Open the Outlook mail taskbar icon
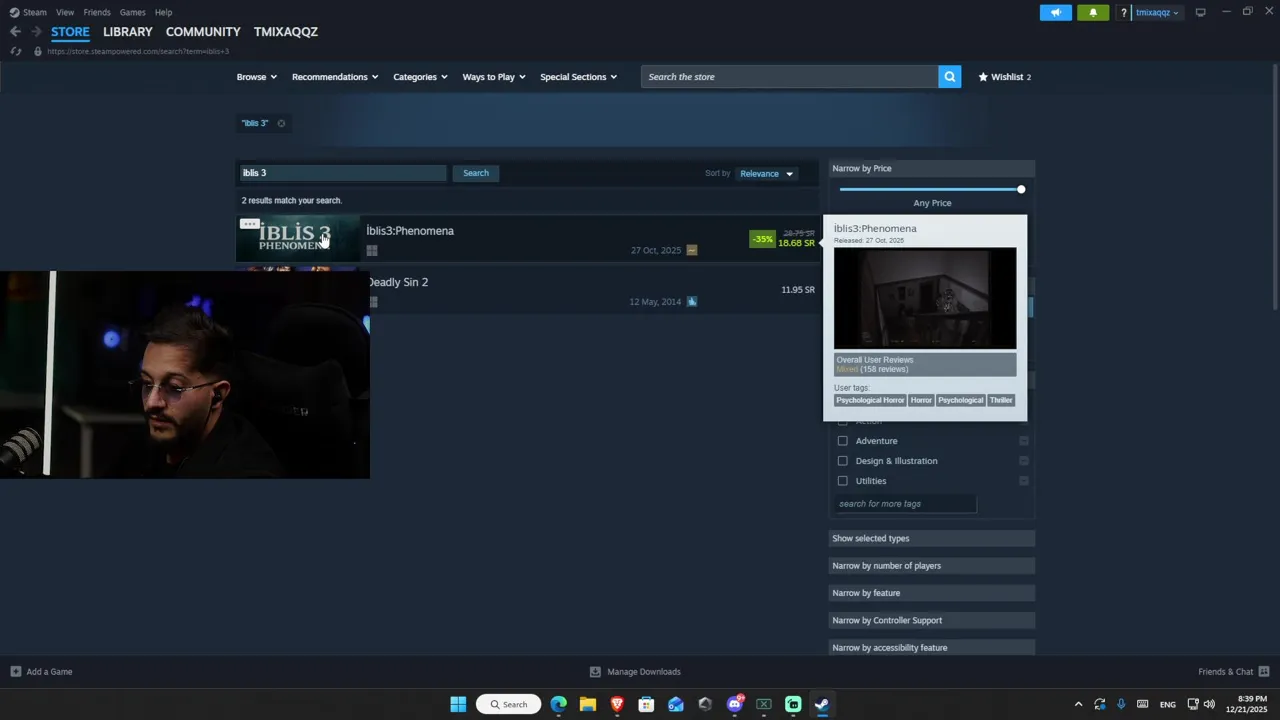1280x720 pixels. [x=676, y=704]
